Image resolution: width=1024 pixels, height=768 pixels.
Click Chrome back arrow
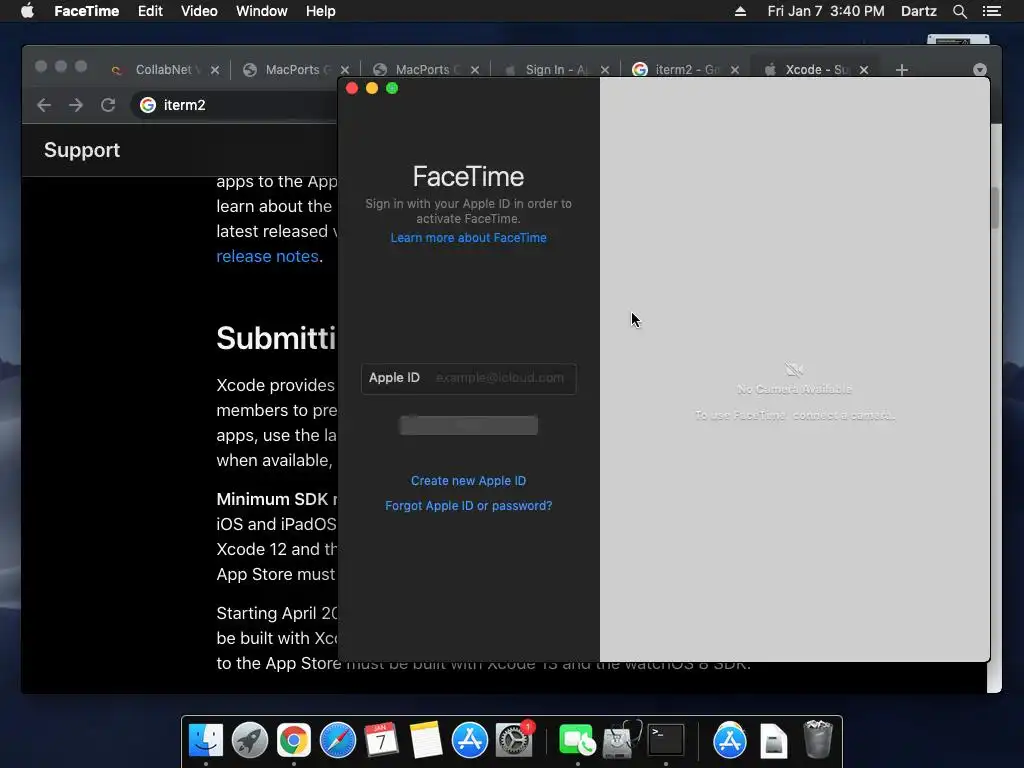44,105
